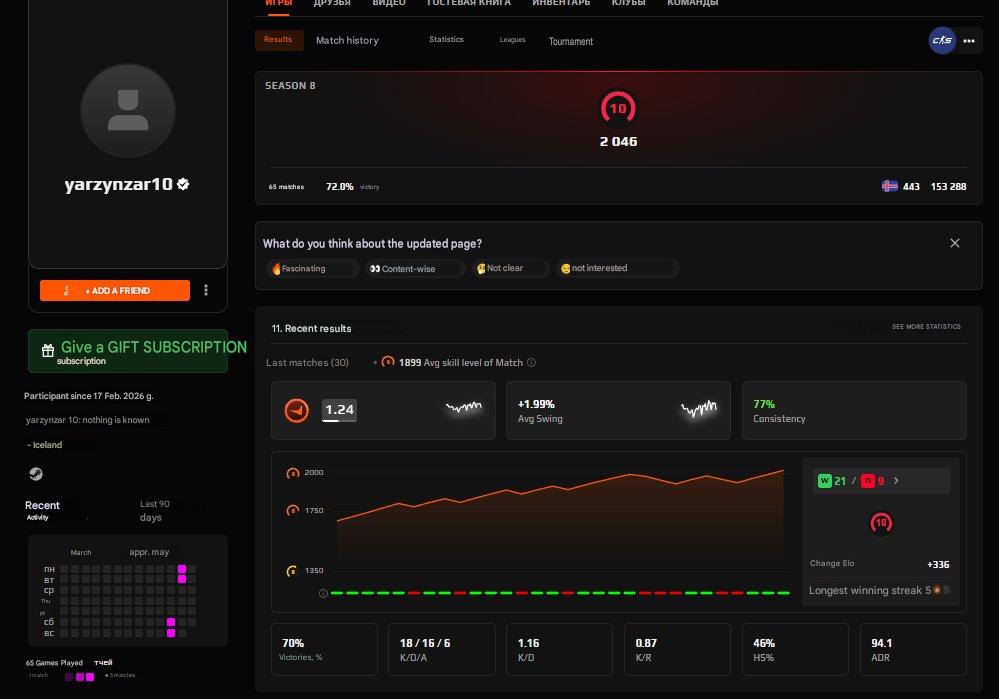This screenshot has height=699, width=999.
Task: Click the green W wins badge
Action: click(824, 480)
